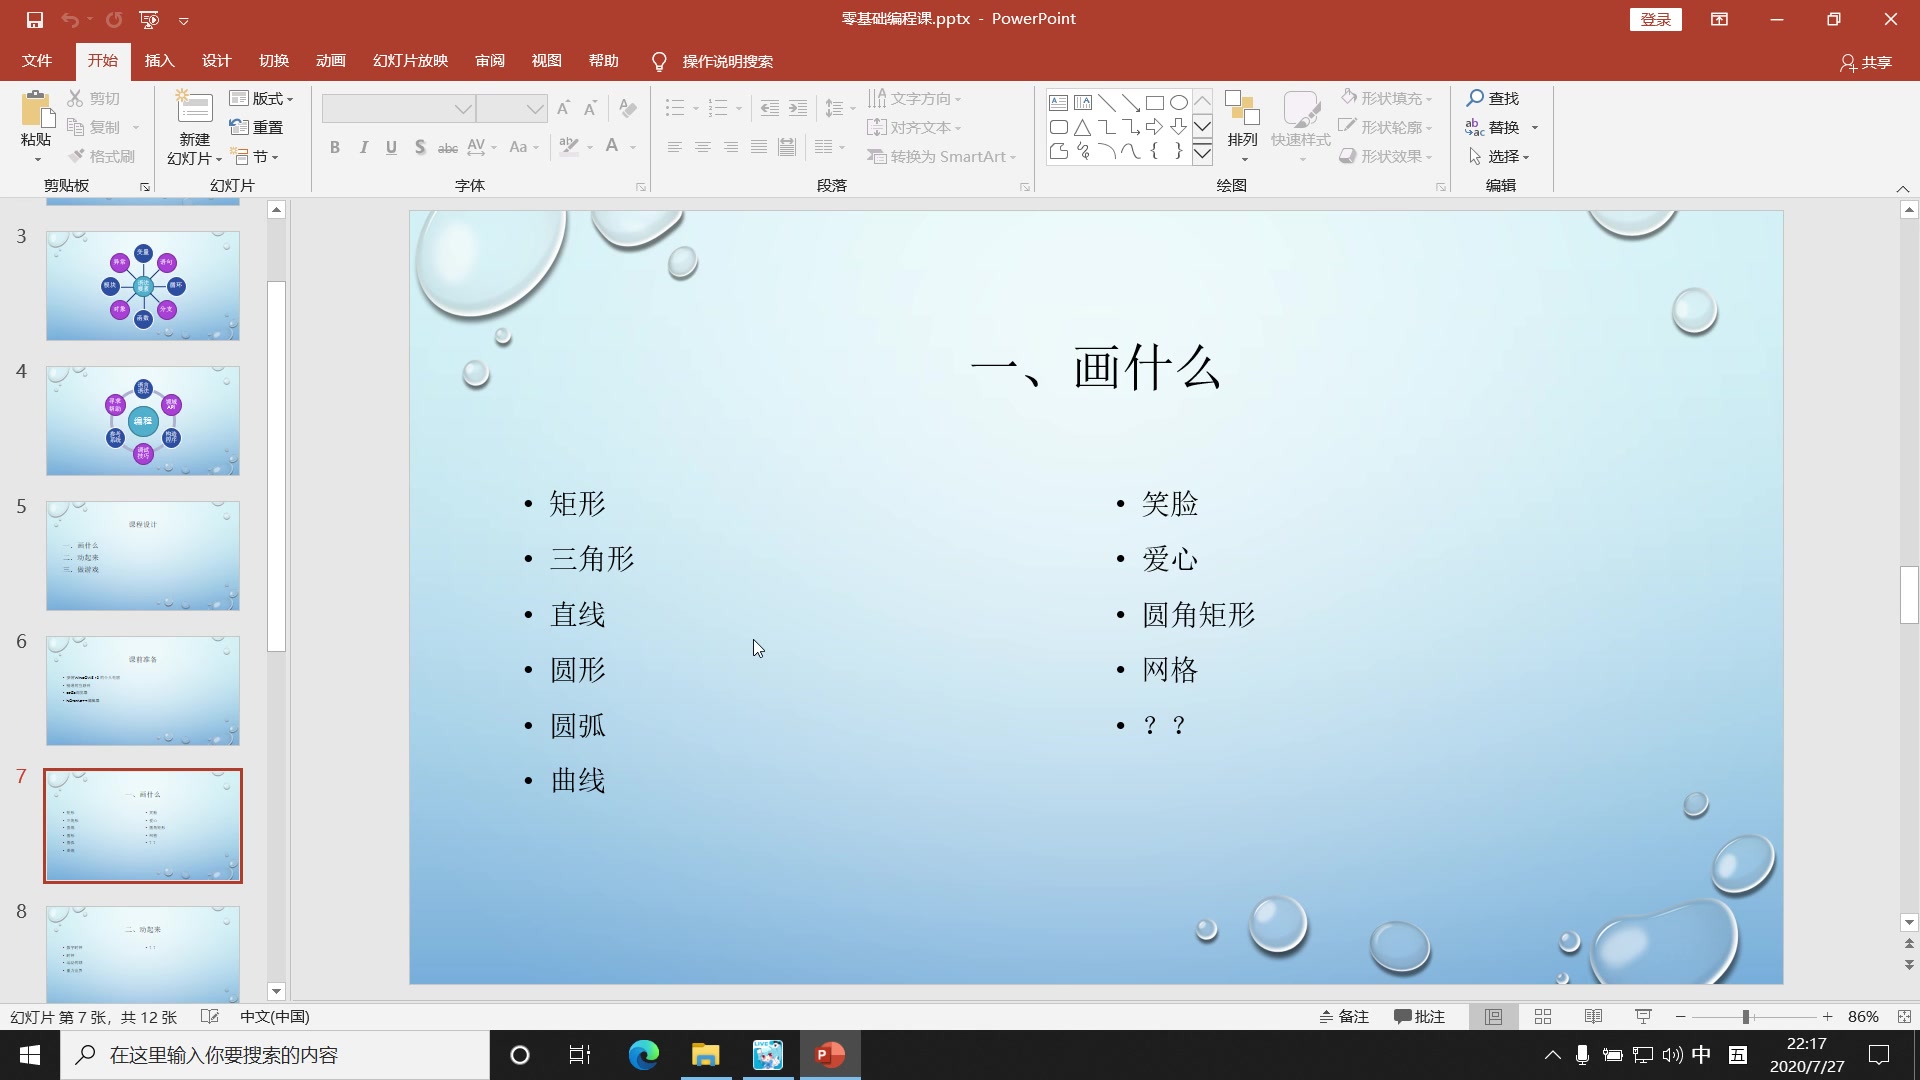Switch to the Animations tab
Image resolution: width=1920 pixels, height=1080 pixels.
[330, 61]
